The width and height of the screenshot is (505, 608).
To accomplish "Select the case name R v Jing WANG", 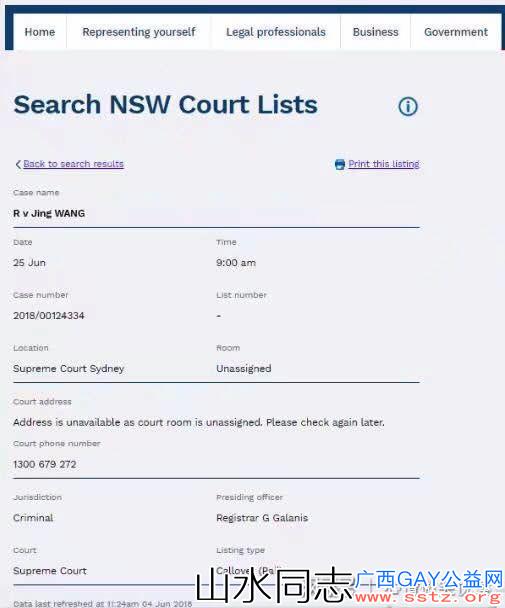I will pyautogui.click(x=49, y=213).
